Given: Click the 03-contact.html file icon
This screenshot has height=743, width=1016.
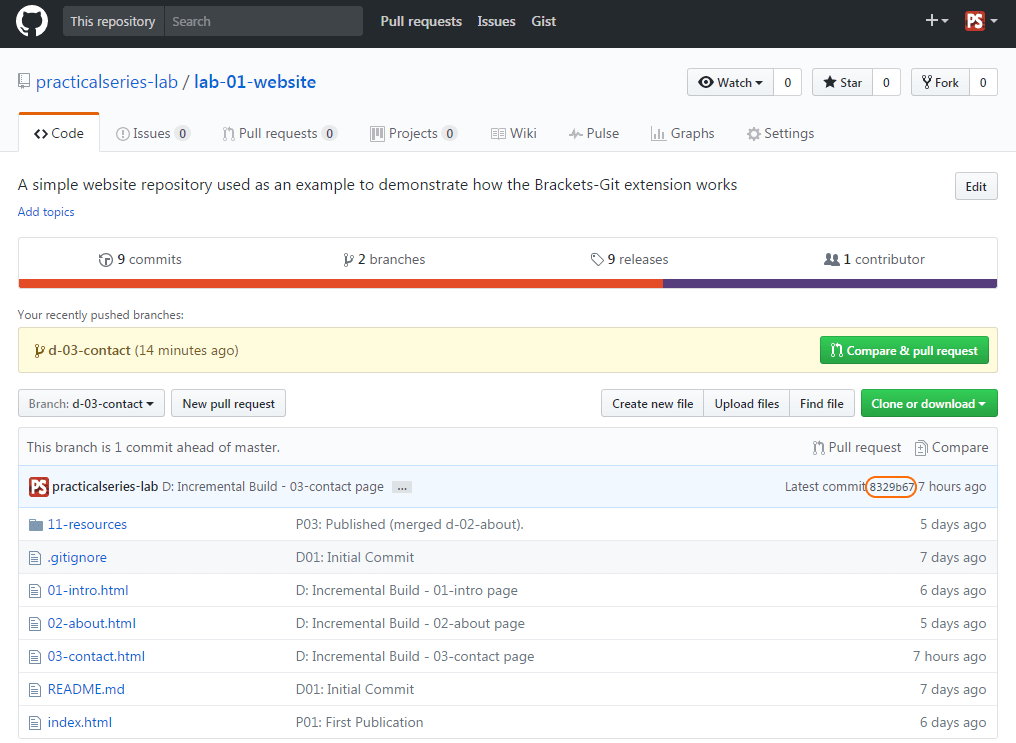Looking at the screenshot, I should pyautogui.click(x=35, y=657).
